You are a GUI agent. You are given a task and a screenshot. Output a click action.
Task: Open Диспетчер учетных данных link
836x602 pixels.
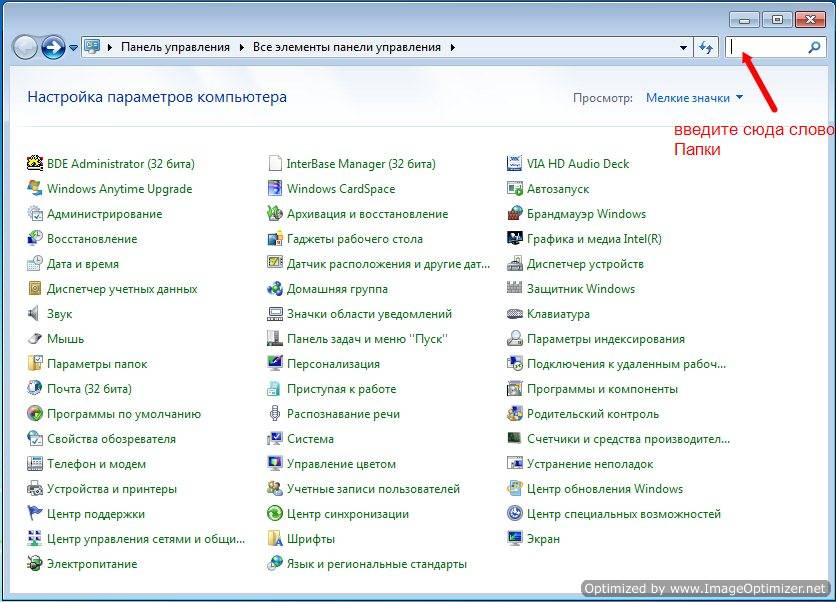click(122, 289)
